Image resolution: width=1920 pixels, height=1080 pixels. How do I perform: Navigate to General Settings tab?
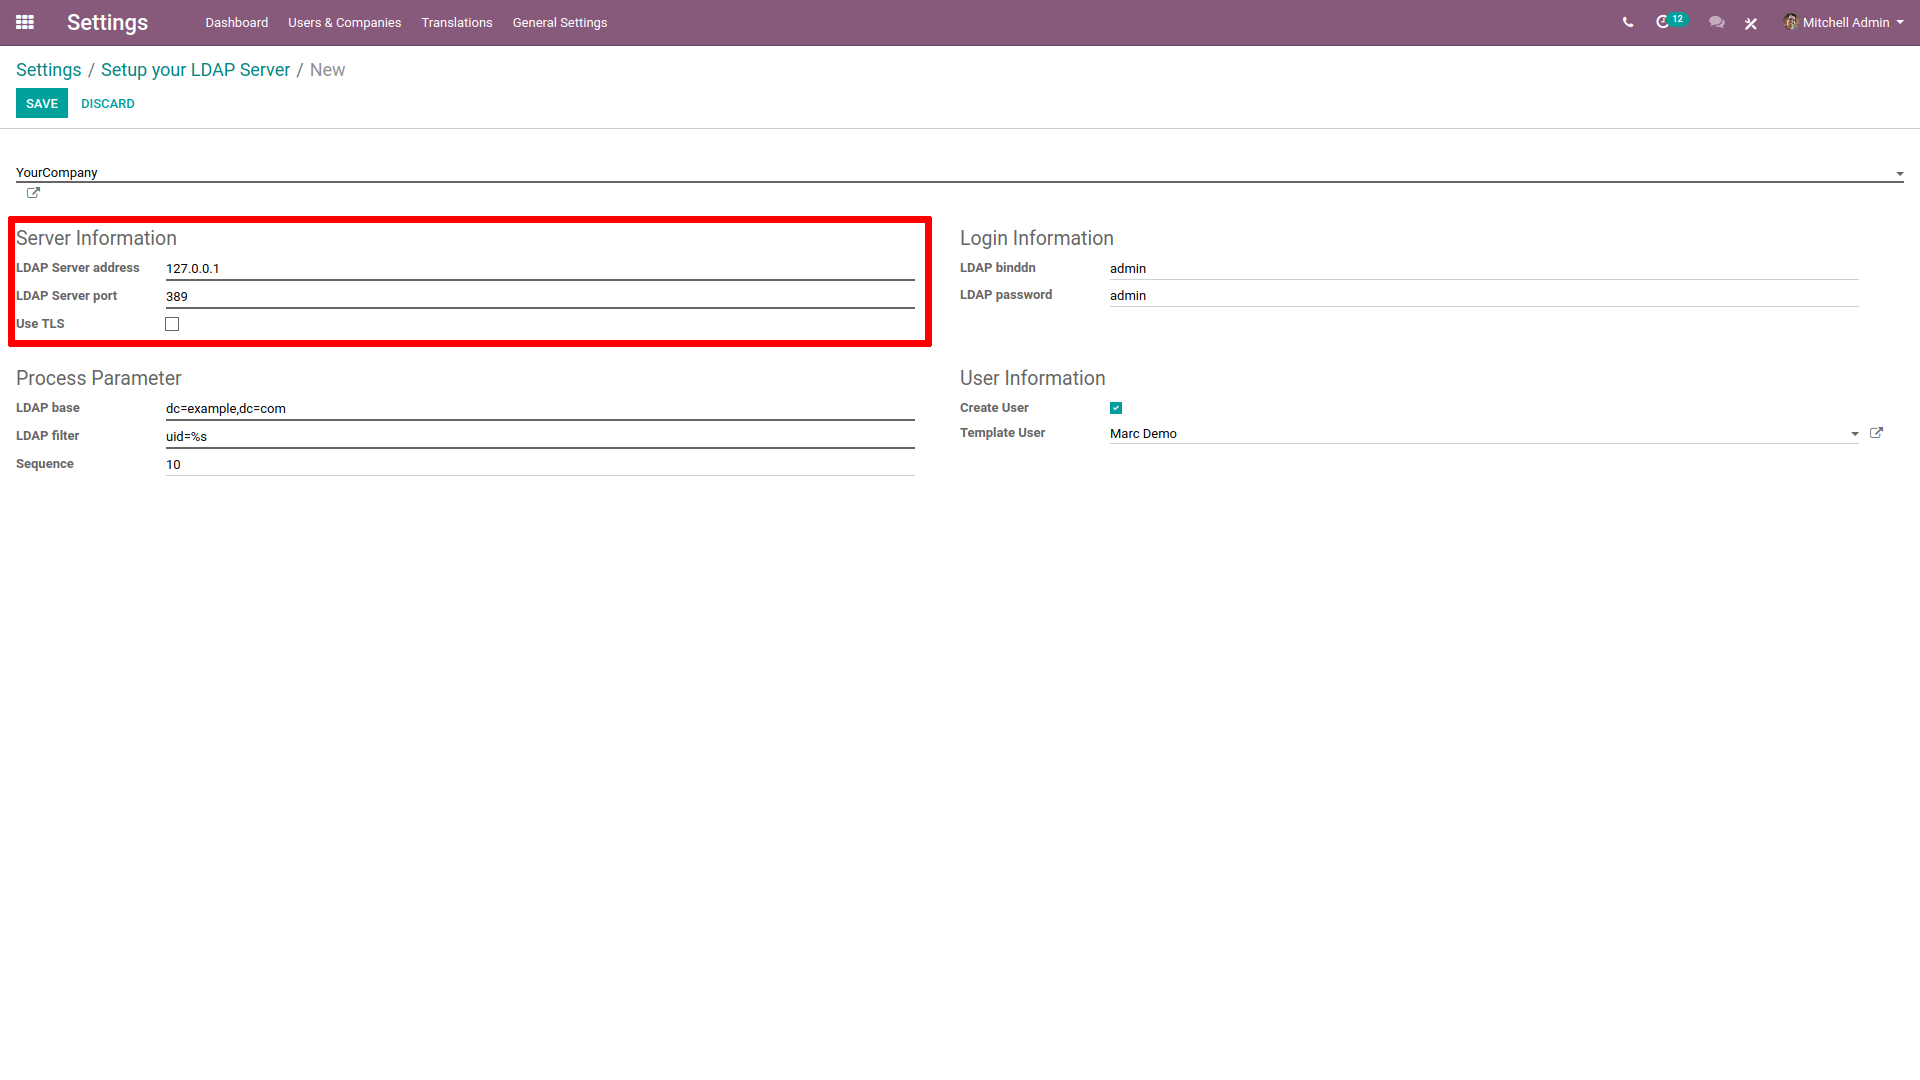[x=558, y=22]
